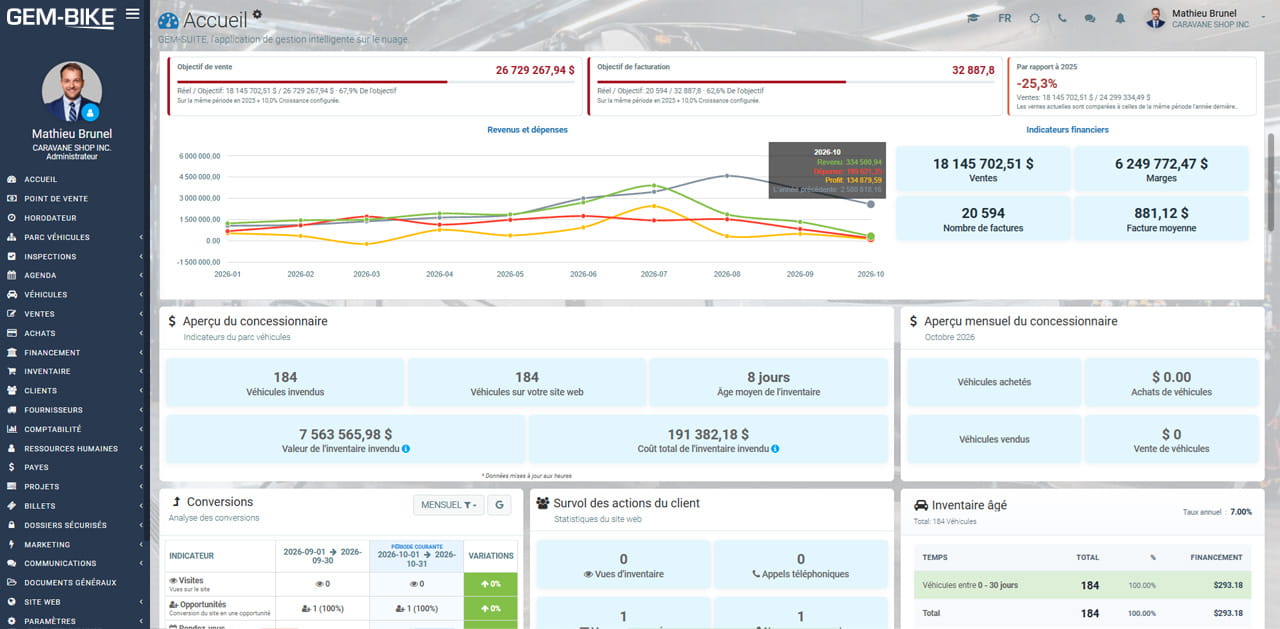The height and width of the screenshot is (629, 1280).
Task: Open Horodateur in the sidebar
Action: (x=50, y=217)
